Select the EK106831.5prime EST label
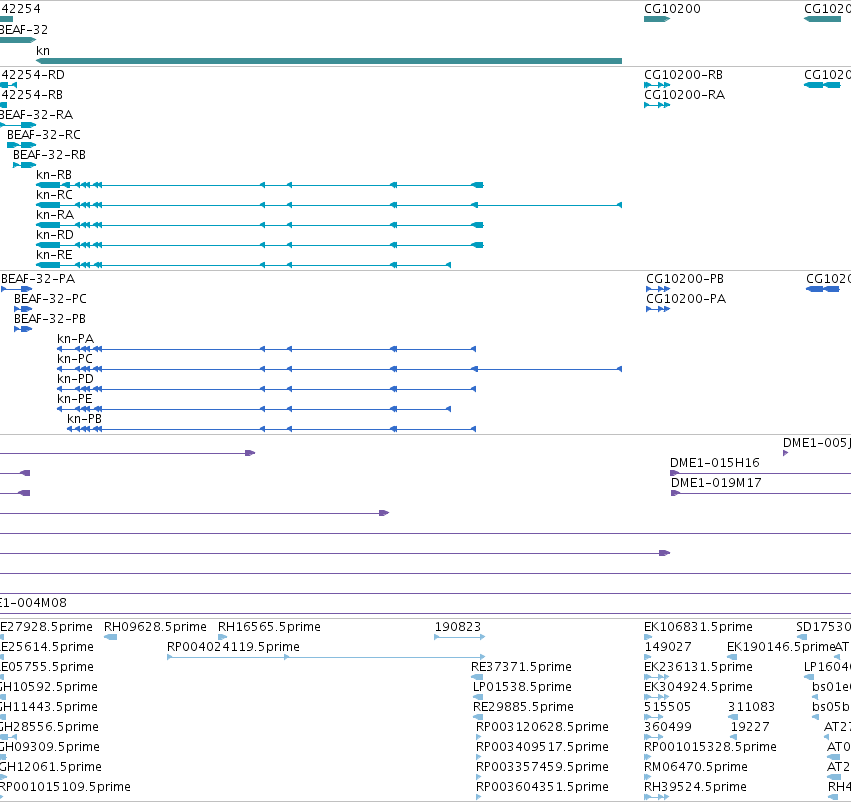Screen dimensions: 851x802 point(698,627)
